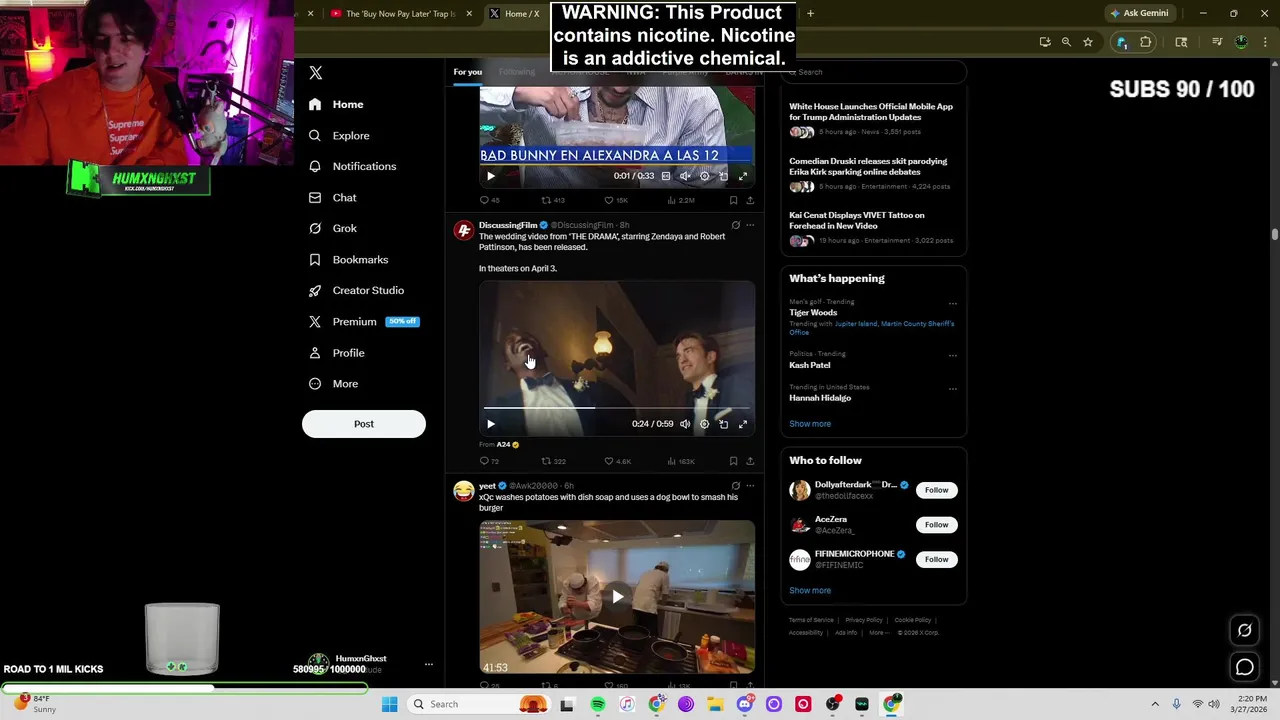Repost DiscussingFilm post with 322 reposts
The image size is (1280, 720).
[x=553, y=461]
